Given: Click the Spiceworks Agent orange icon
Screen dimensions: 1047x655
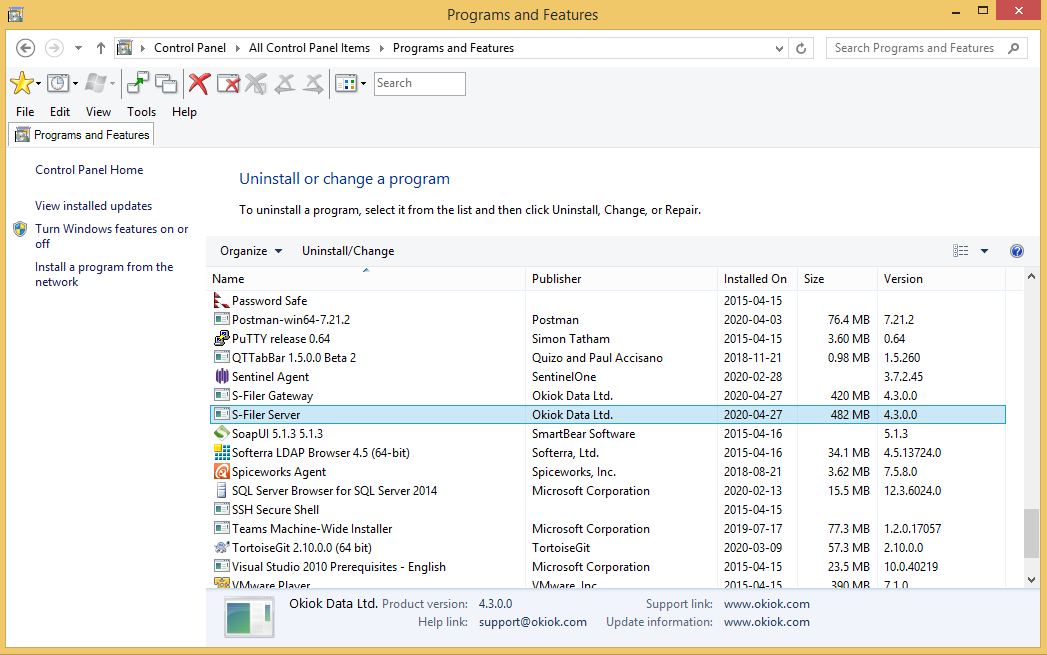Looking at the screenshot, I should [x=222, y=471].
